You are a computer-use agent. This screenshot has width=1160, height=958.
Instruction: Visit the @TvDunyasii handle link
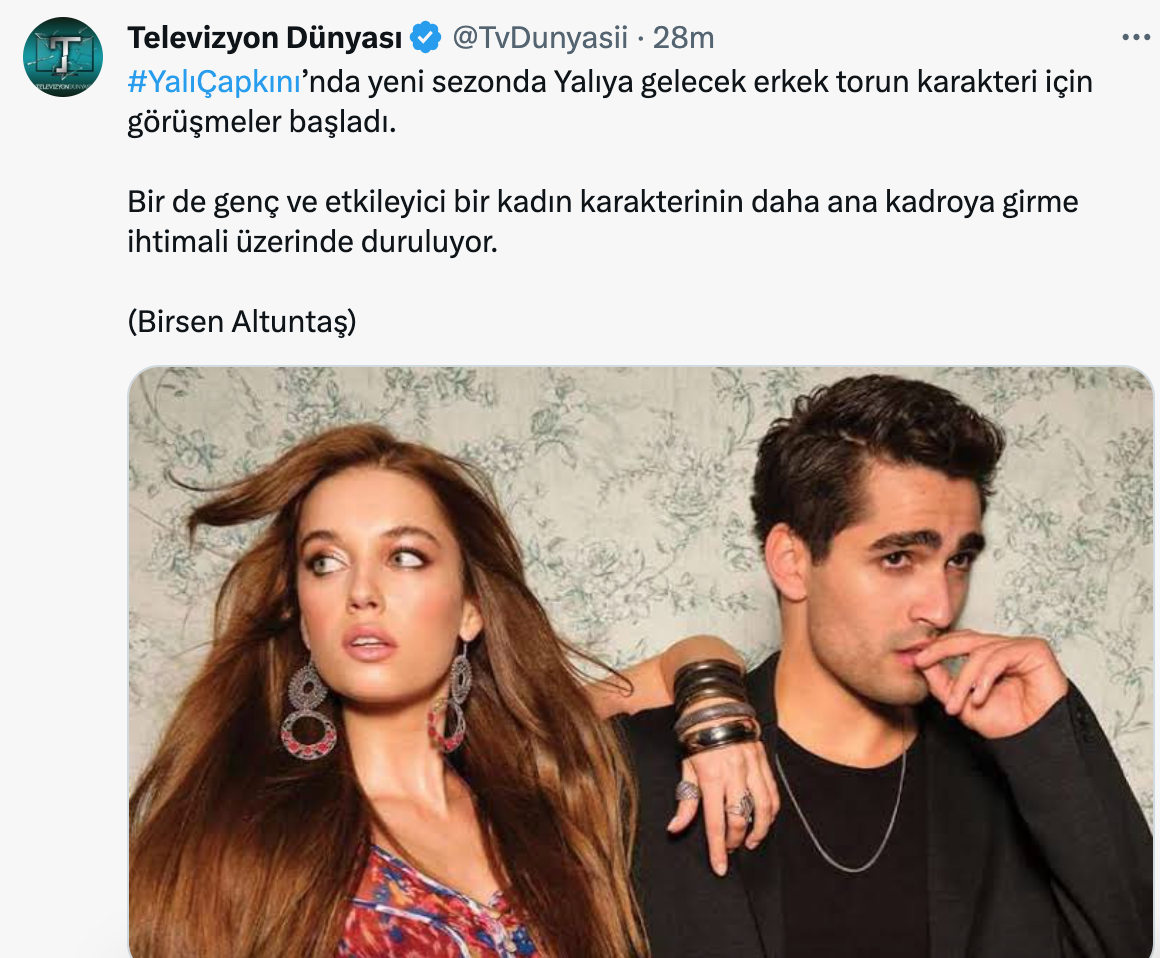(x=539, y=38)
